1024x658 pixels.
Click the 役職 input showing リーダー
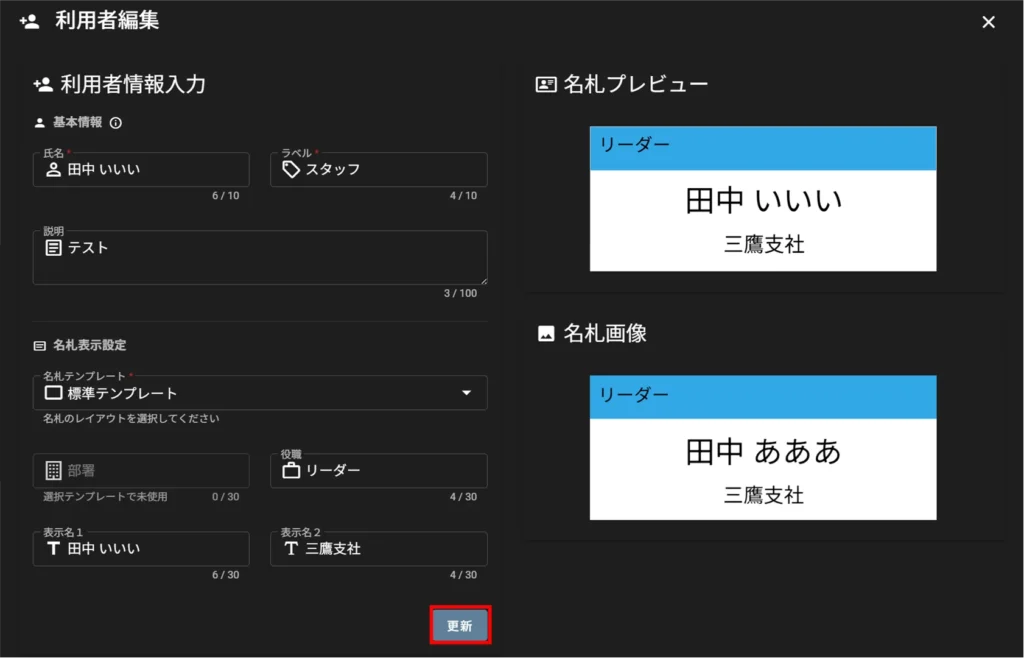point(390,471)
